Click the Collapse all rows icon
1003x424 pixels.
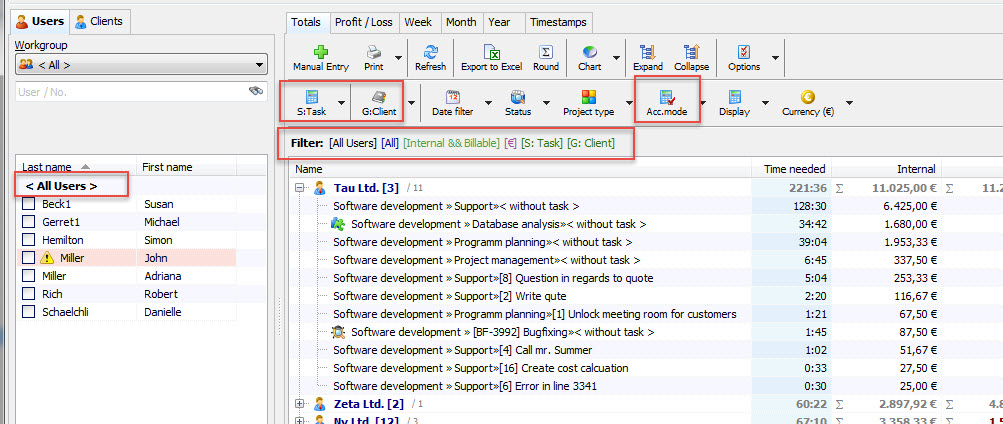(691, 52)
